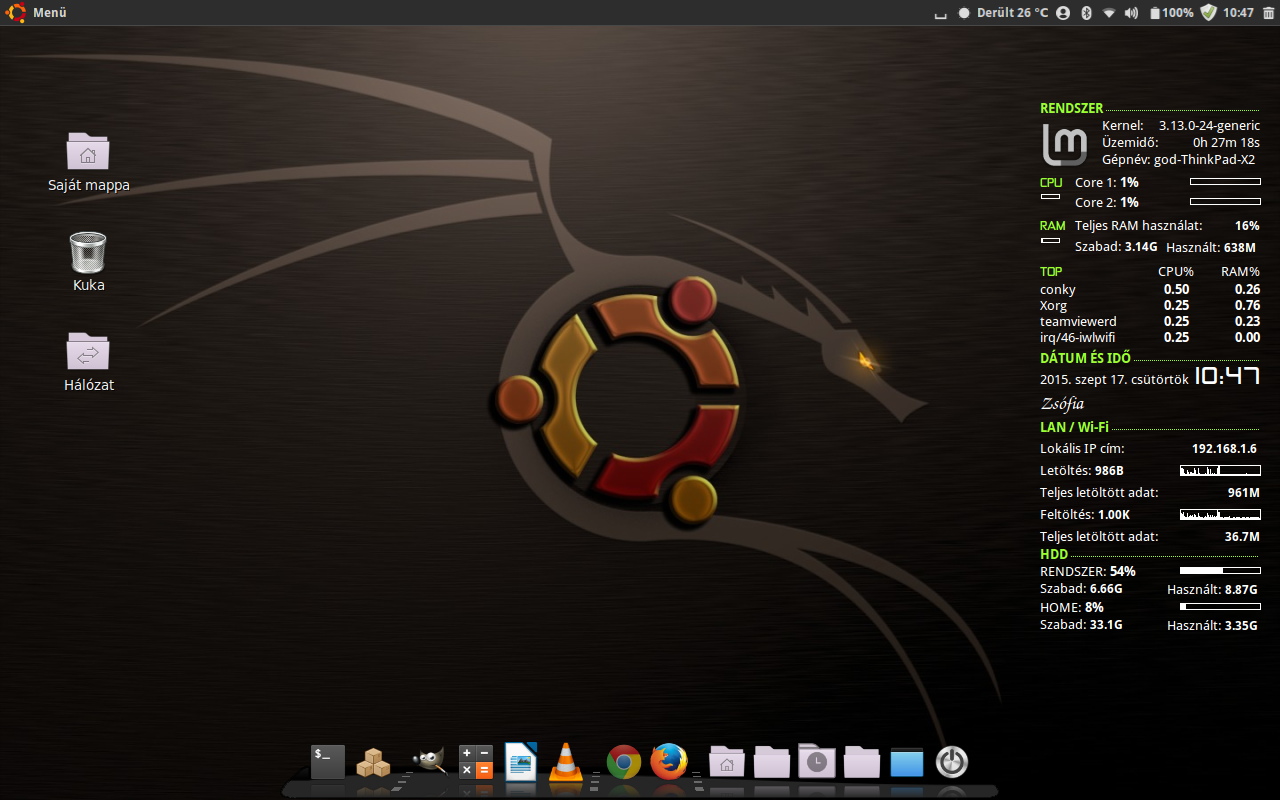Launch LibreOffice Writer from the dock
The image size is (1280, 800).
tap(521, 761)
